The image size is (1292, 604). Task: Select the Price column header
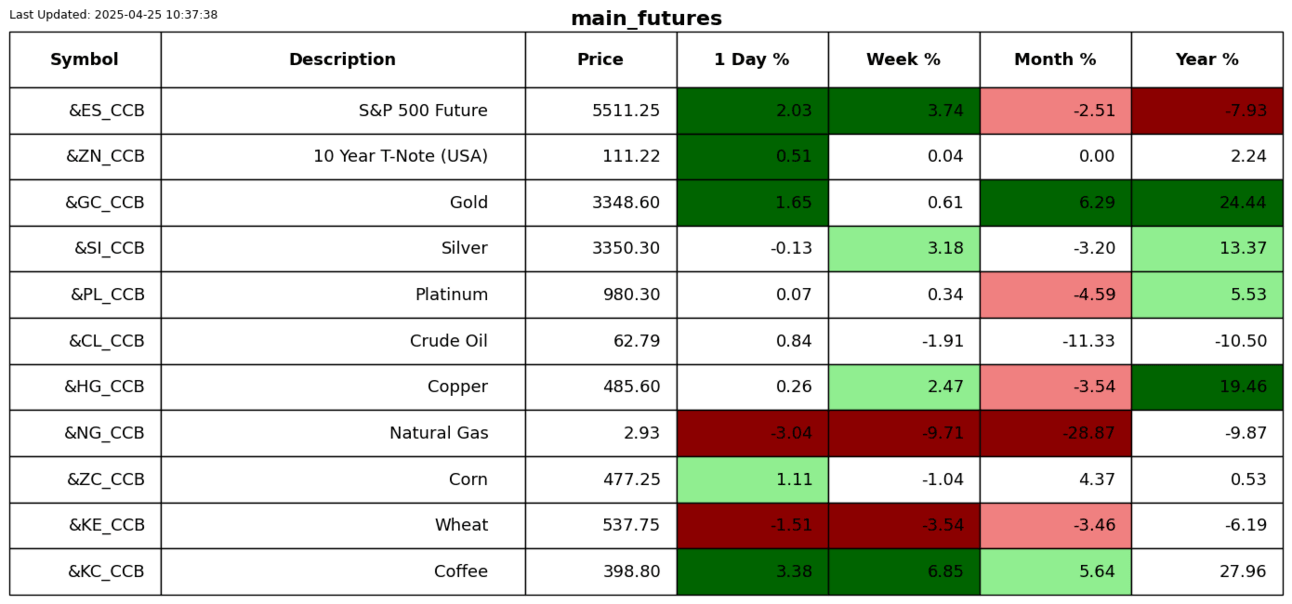point(600,60)
